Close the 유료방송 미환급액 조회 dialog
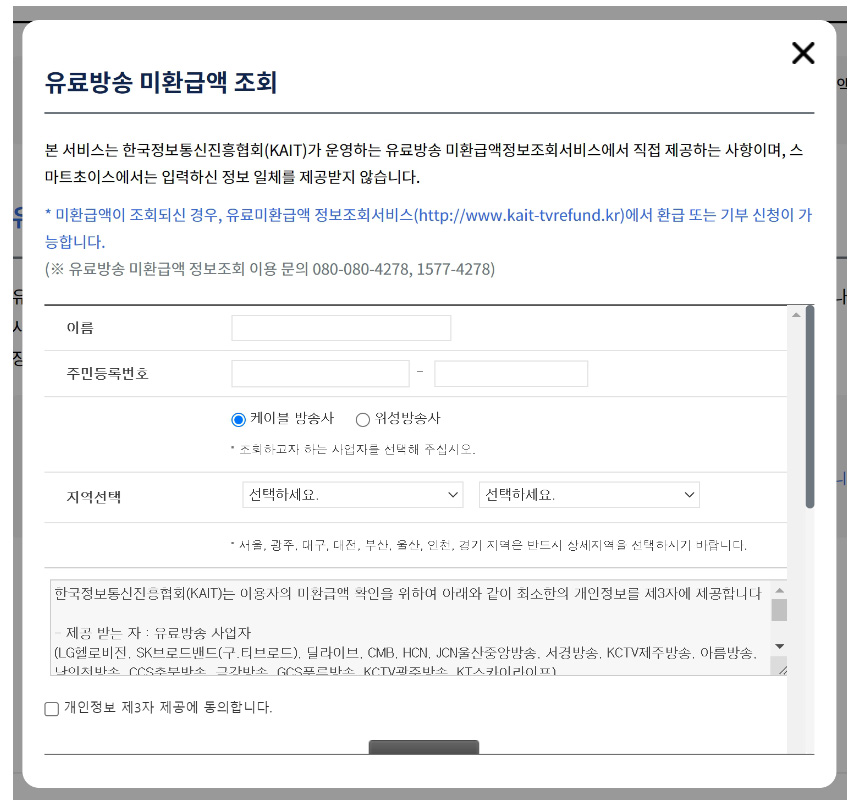Screen dimensions: 860x811 coord(803,53)
